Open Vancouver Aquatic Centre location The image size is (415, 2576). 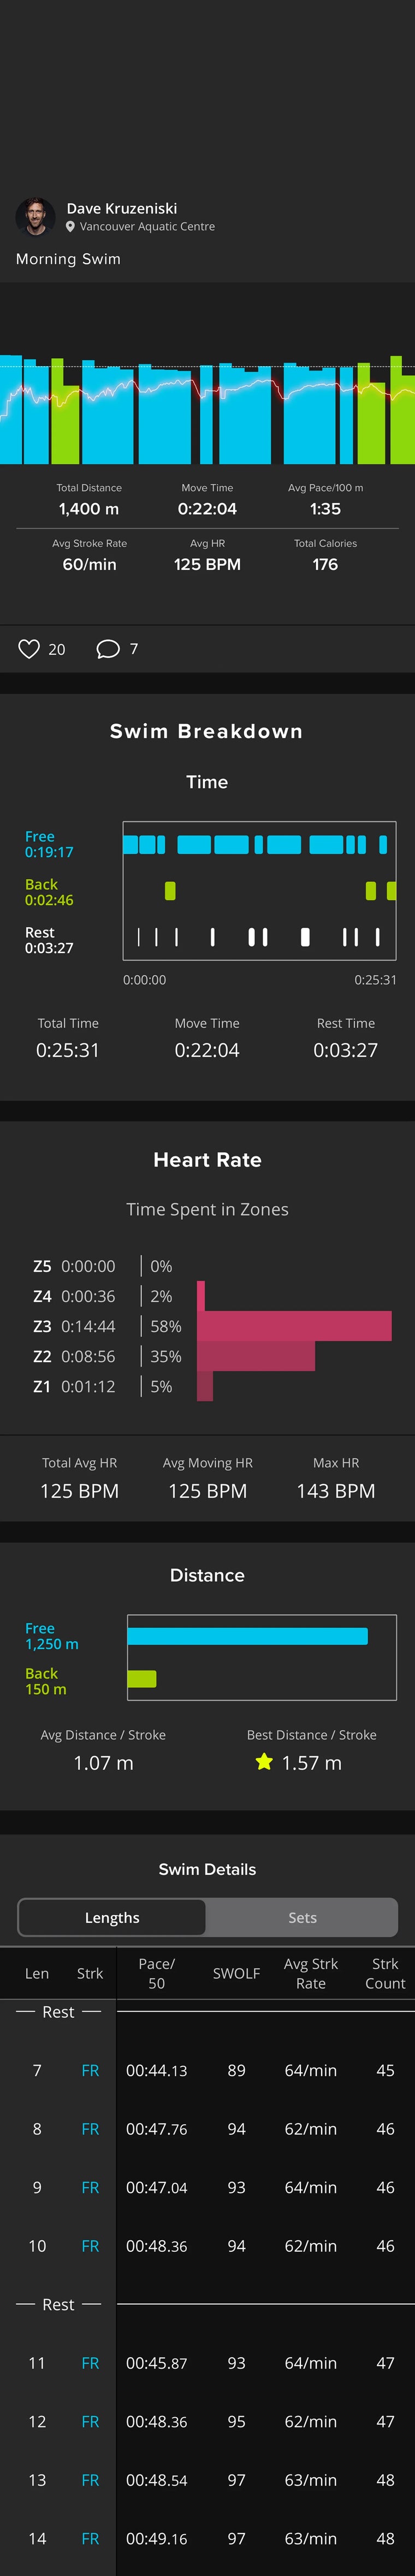(147, 227)
